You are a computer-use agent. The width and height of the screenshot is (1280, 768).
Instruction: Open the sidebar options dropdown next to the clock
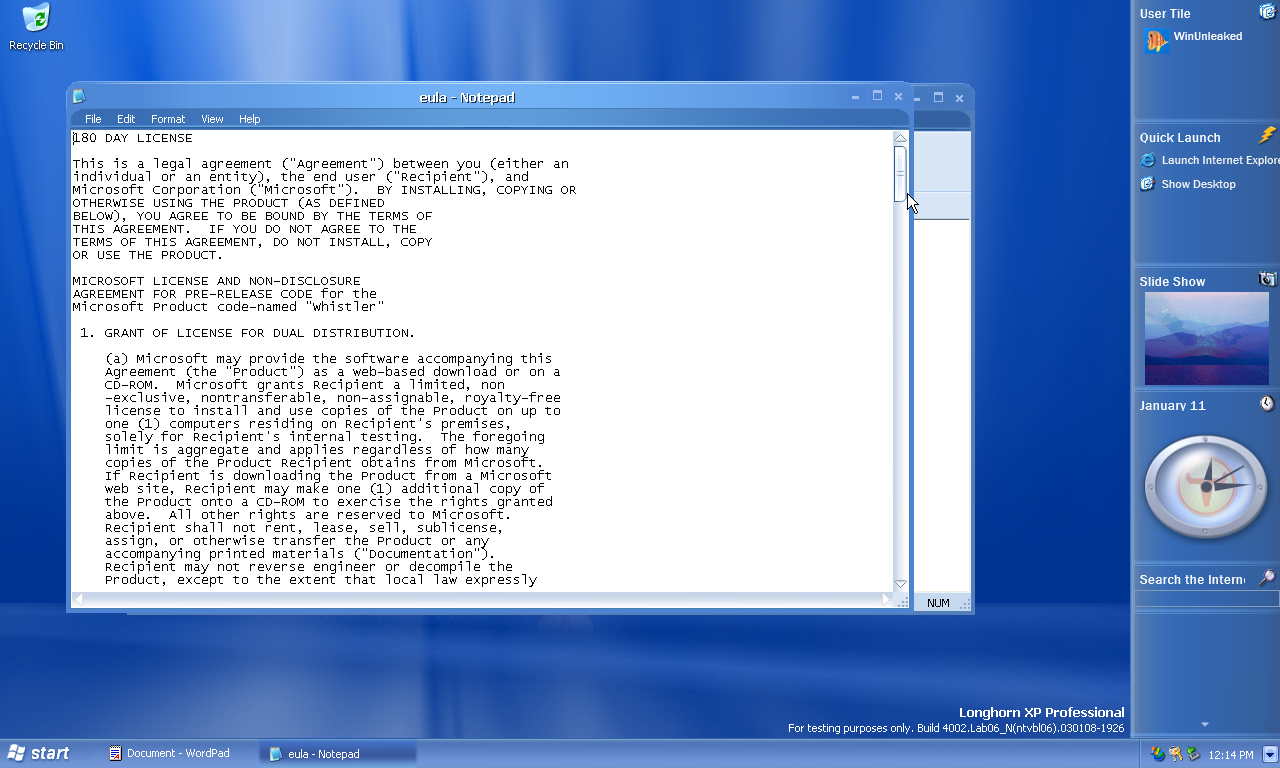tap(1270, 754)
